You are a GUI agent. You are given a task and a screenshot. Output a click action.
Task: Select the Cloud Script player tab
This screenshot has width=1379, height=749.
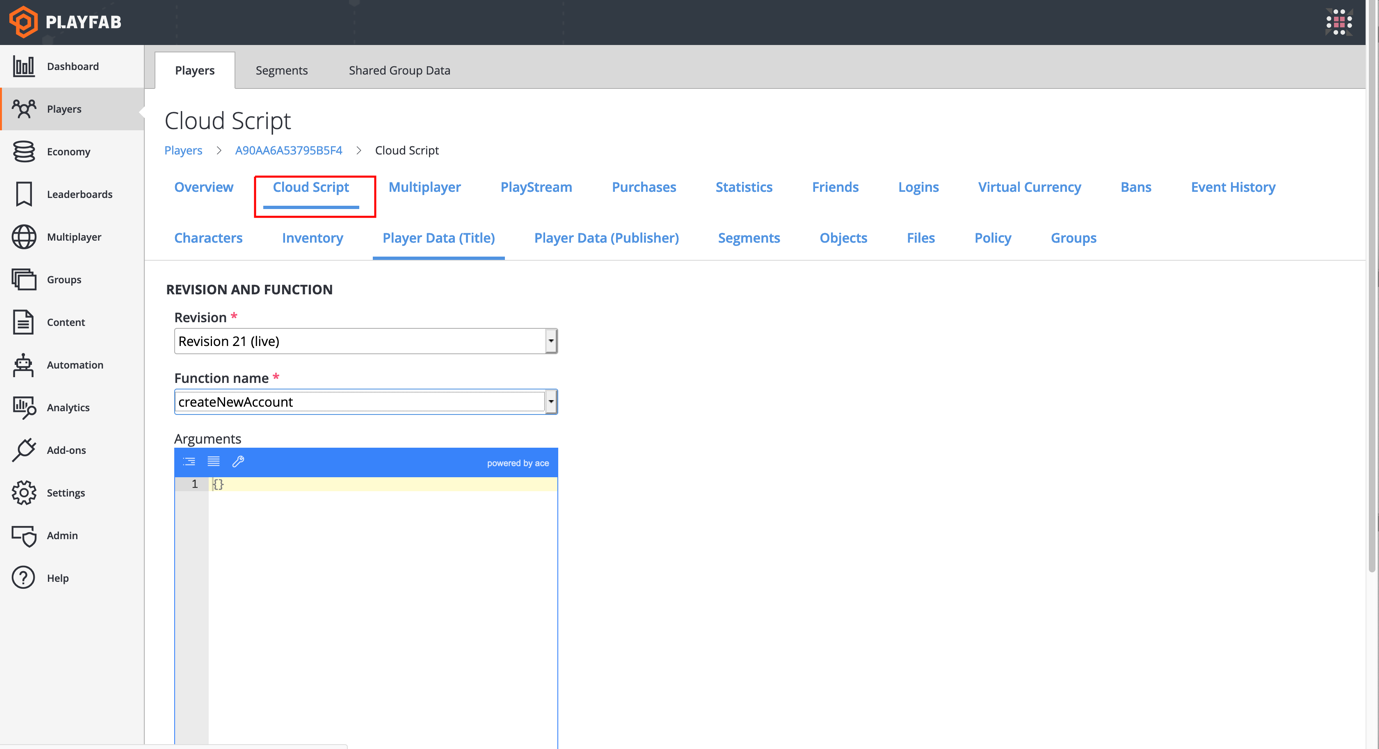[311, 187]
